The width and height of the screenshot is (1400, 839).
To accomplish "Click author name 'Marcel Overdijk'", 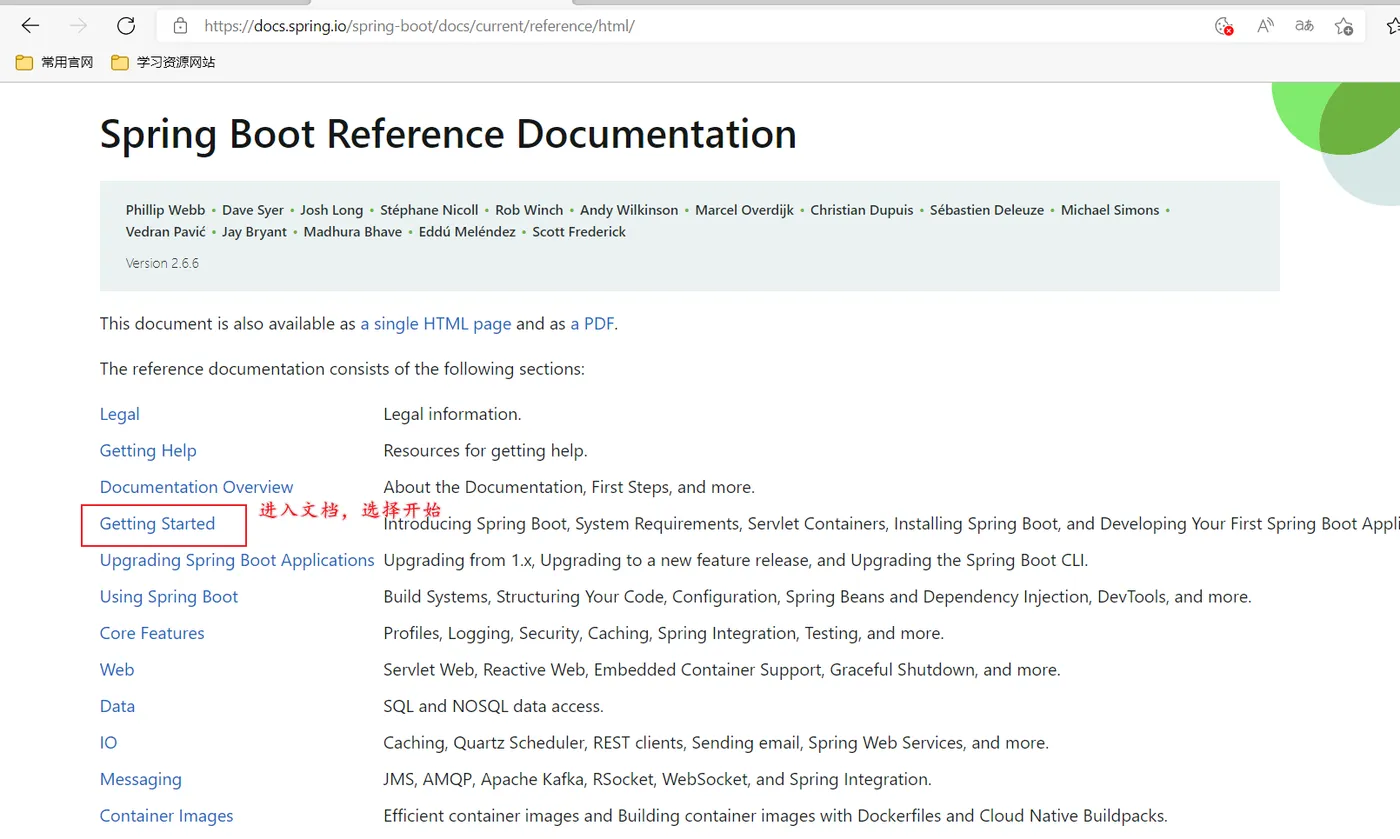I will pos(744,210).
